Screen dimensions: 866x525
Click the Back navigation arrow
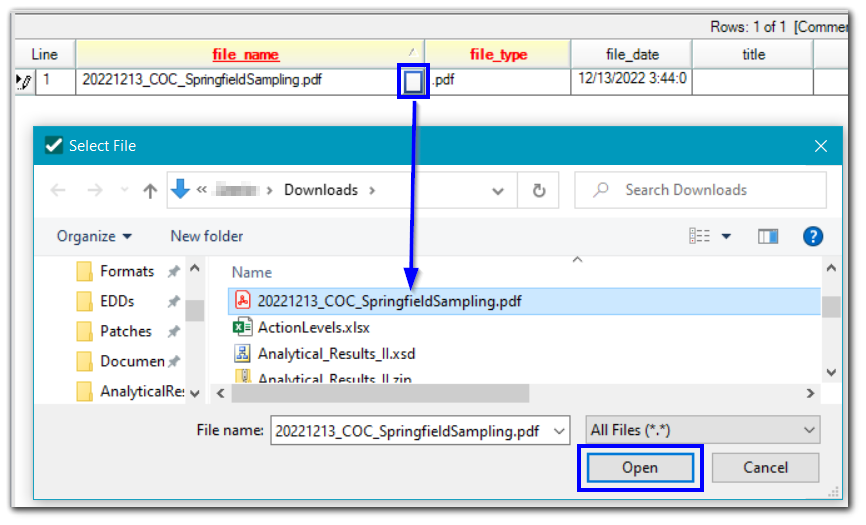coord(58,190)
